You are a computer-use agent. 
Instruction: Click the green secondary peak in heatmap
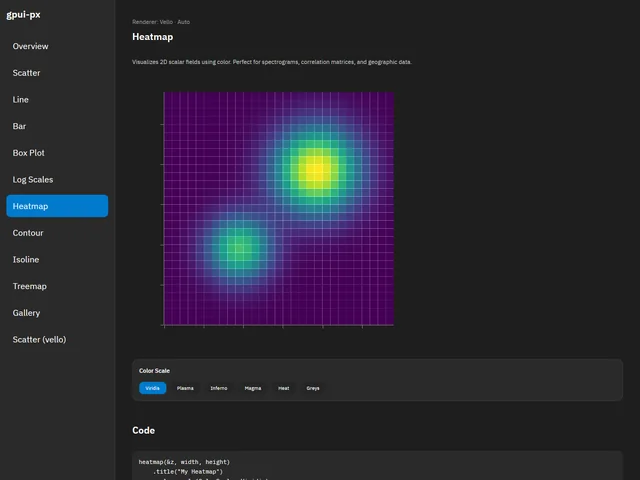click(x=239, y=247)
